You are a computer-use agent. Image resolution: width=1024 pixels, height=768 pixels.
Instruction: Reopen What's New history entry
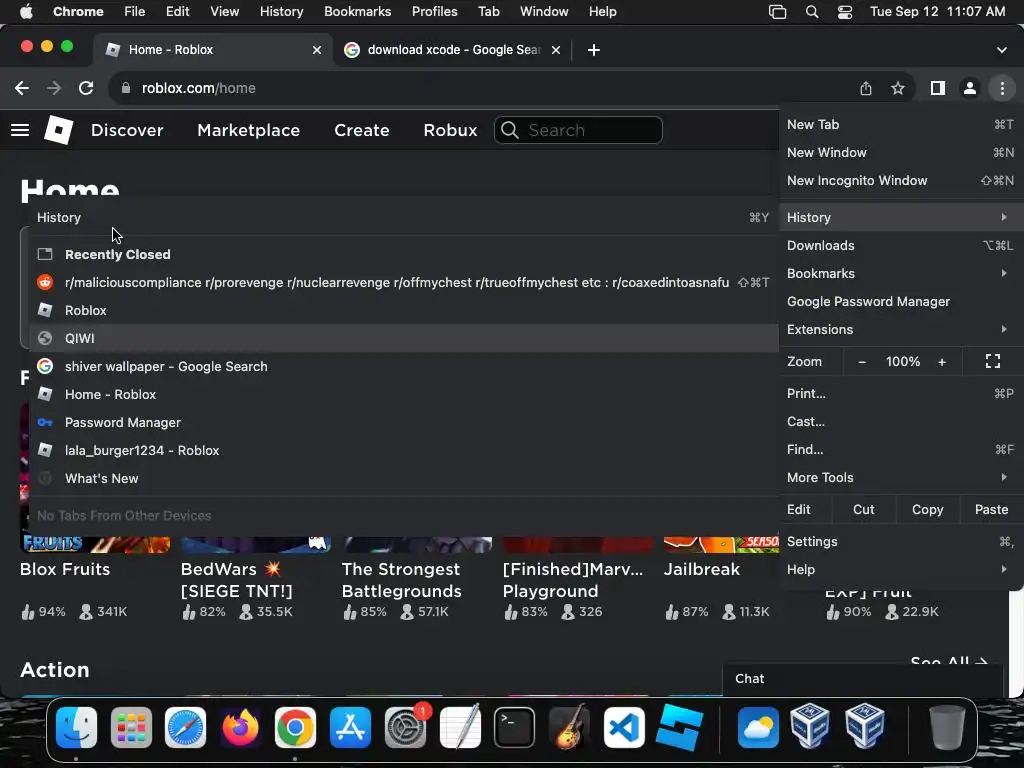coord(404,479)
